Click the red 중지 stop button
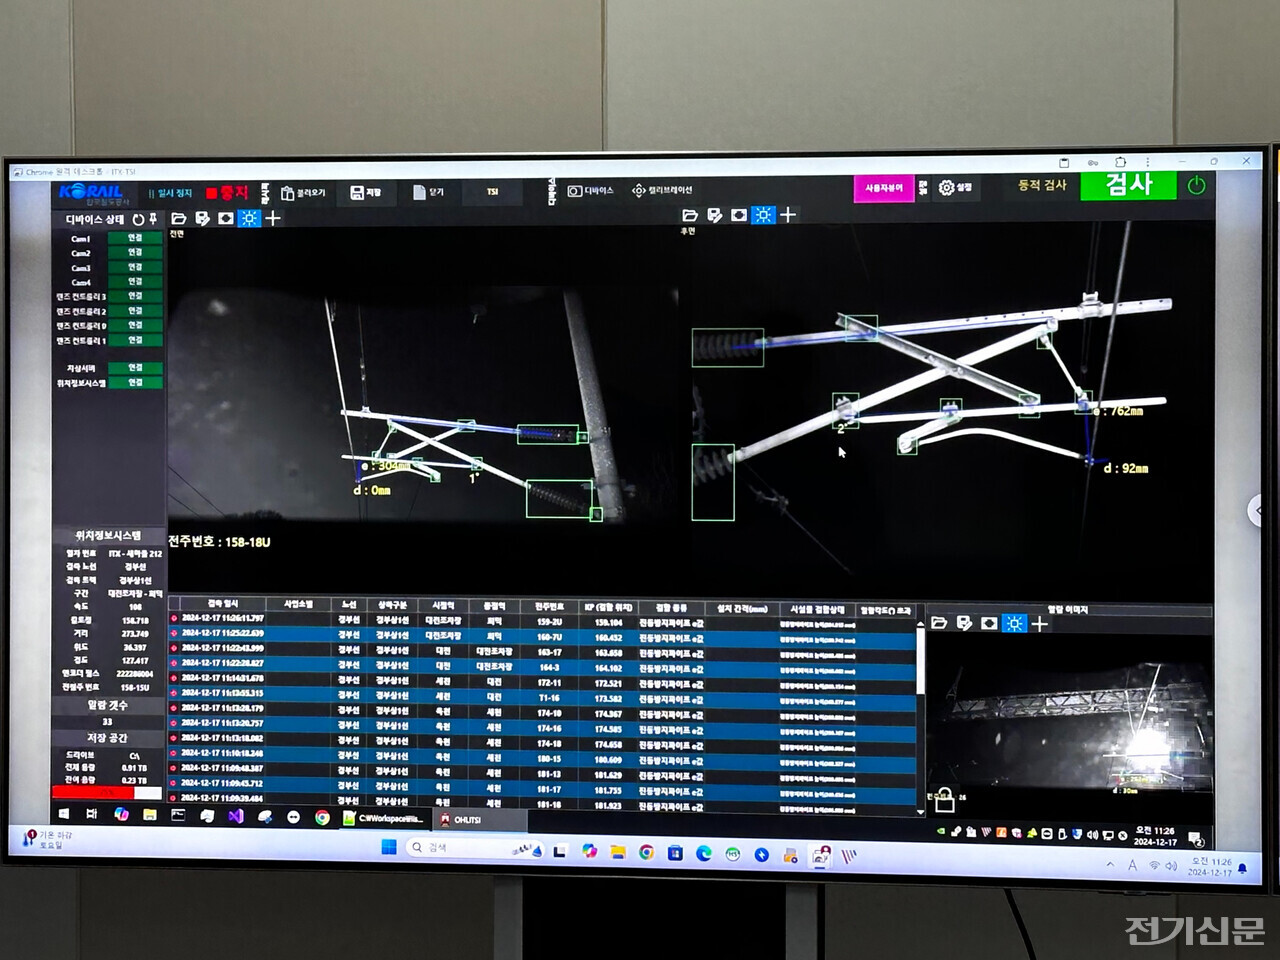 click(228, 192)
